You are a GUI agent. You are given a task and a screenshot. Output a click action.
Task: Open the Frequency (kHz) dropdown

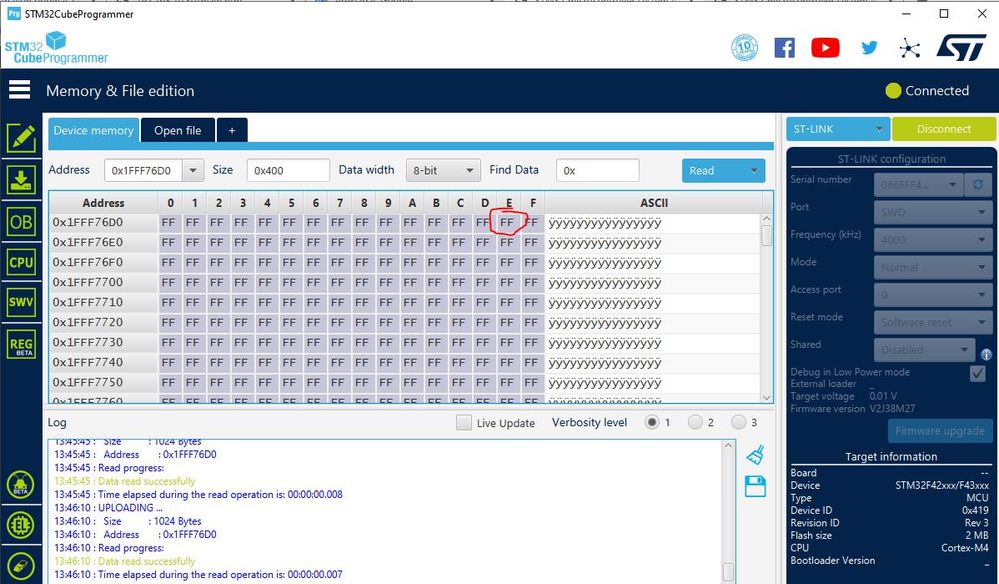(x=933, y=240)
